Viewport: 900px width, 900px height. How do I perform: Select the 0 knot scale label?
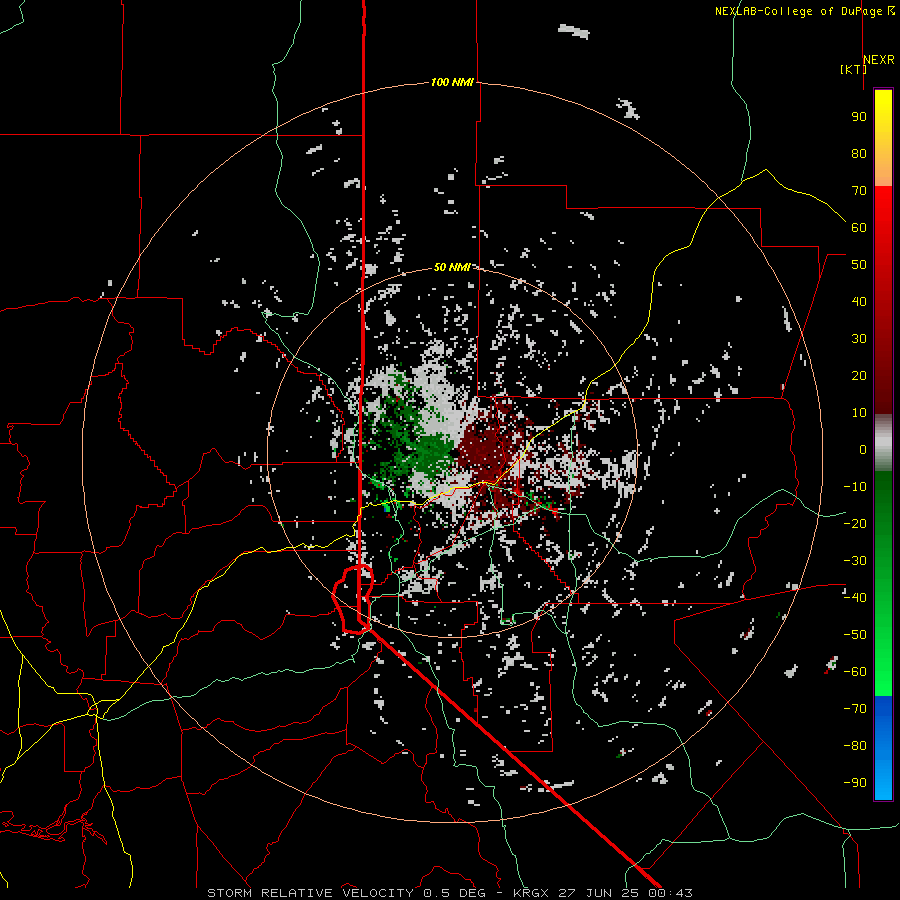tap(863, 449)
